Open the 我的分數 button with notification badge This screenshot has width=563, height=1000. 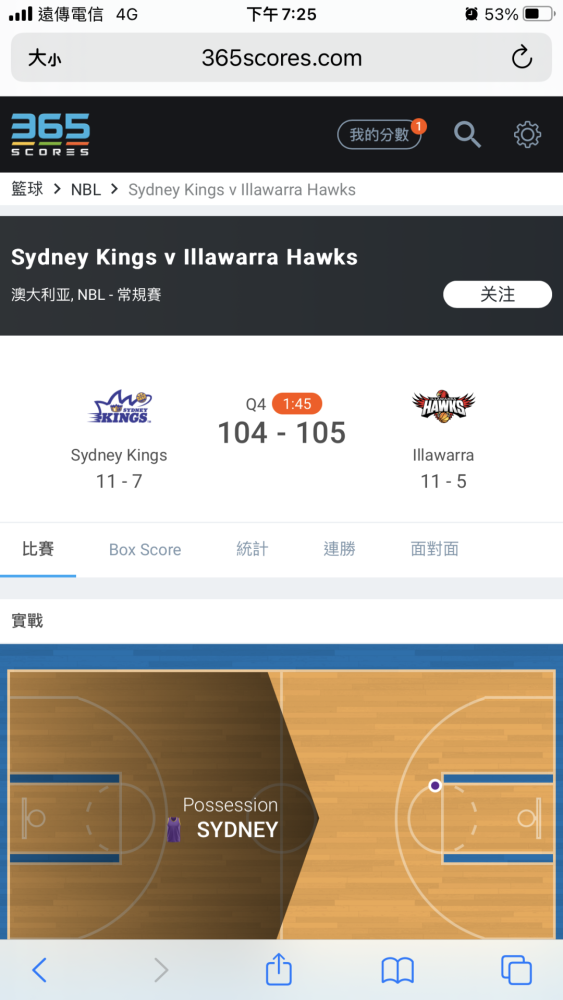[380, 135]
